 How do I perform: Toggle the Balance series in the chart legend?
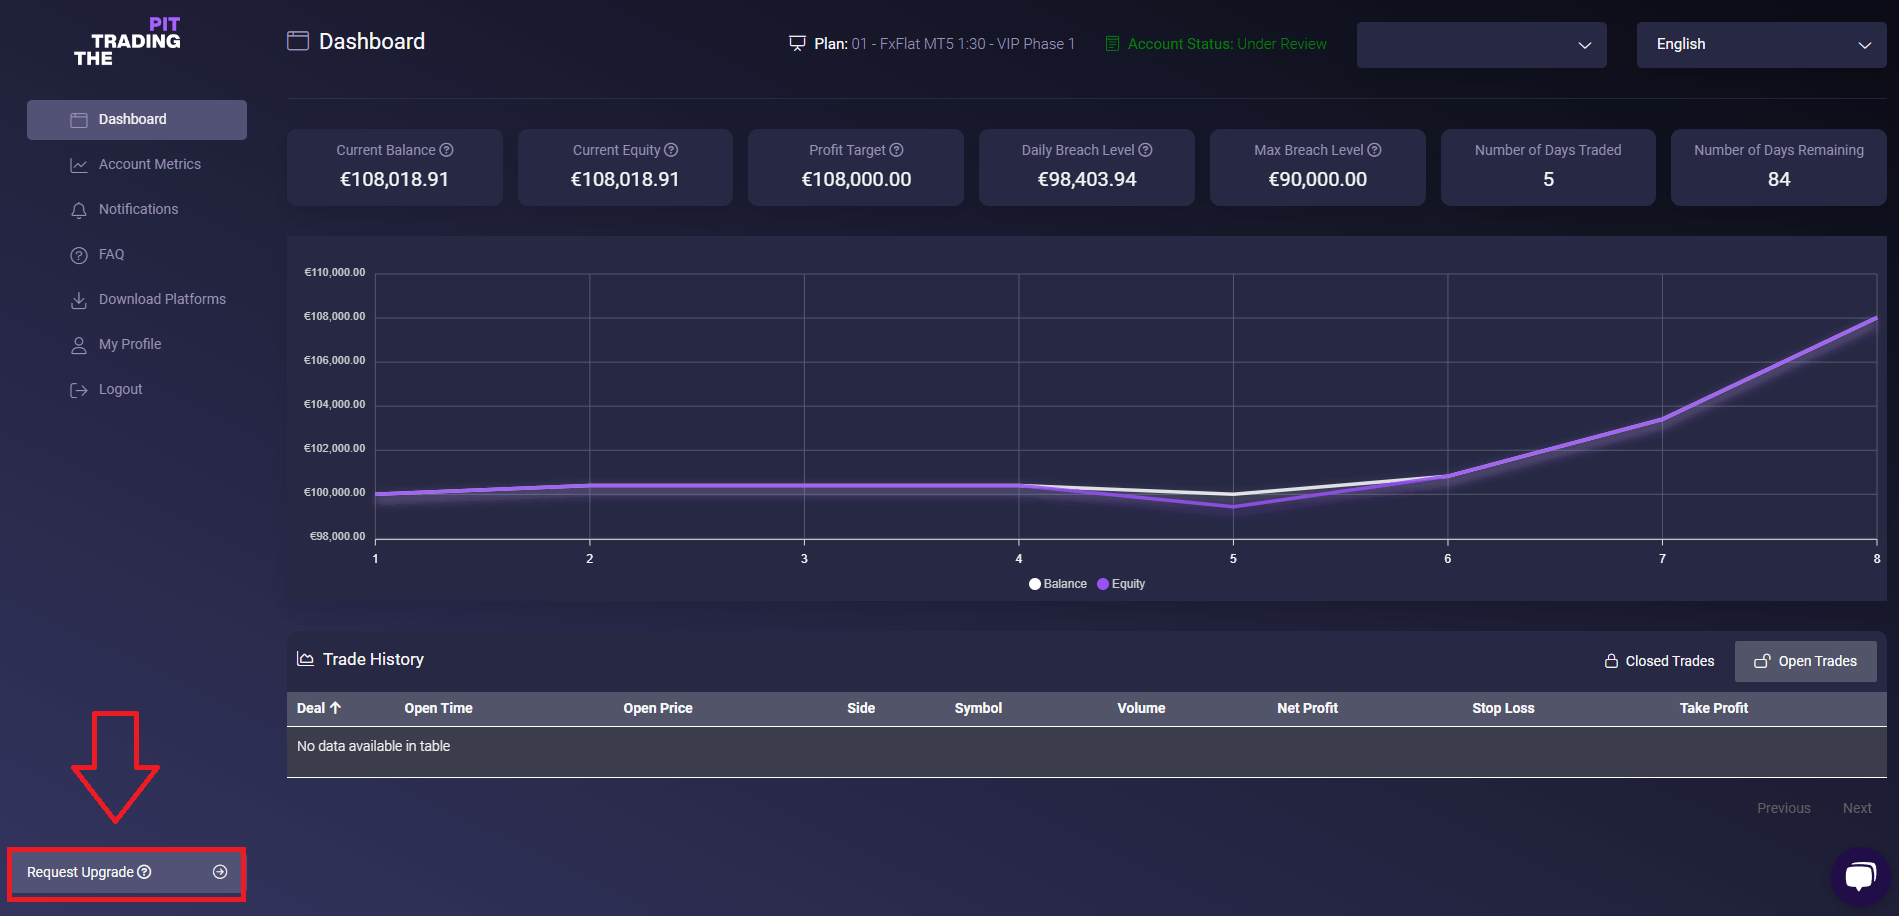[1058, 583]
